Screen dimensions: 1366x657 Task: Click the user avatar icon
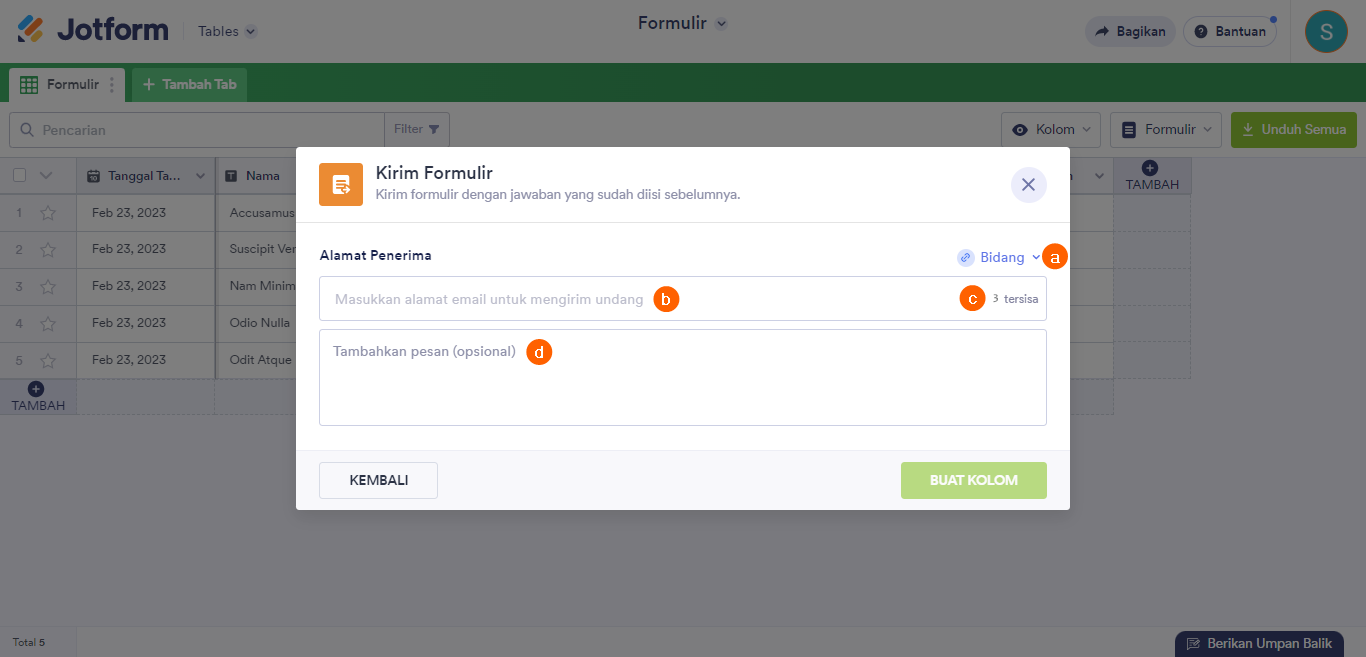[1326, 31]
